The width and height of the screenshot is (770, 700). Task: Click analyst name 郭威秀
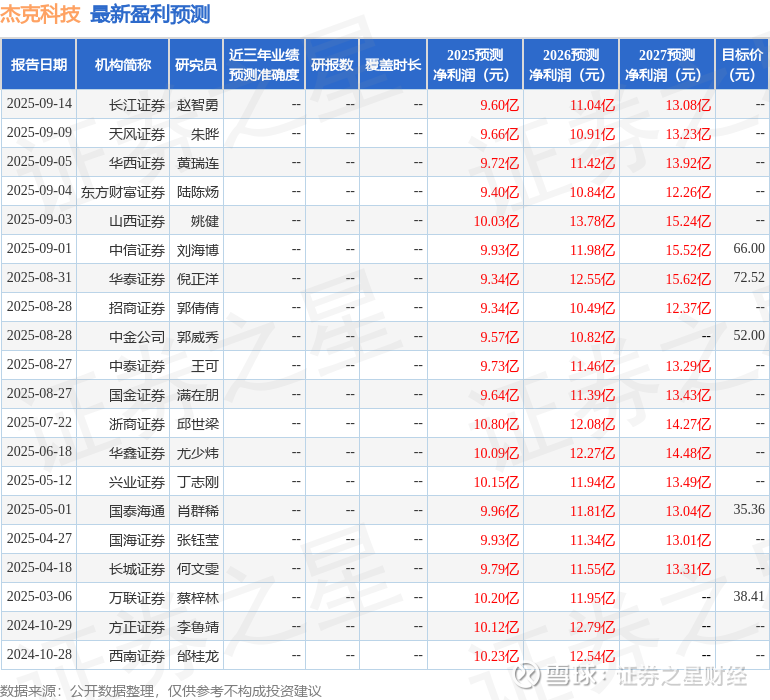click(198, 337)
